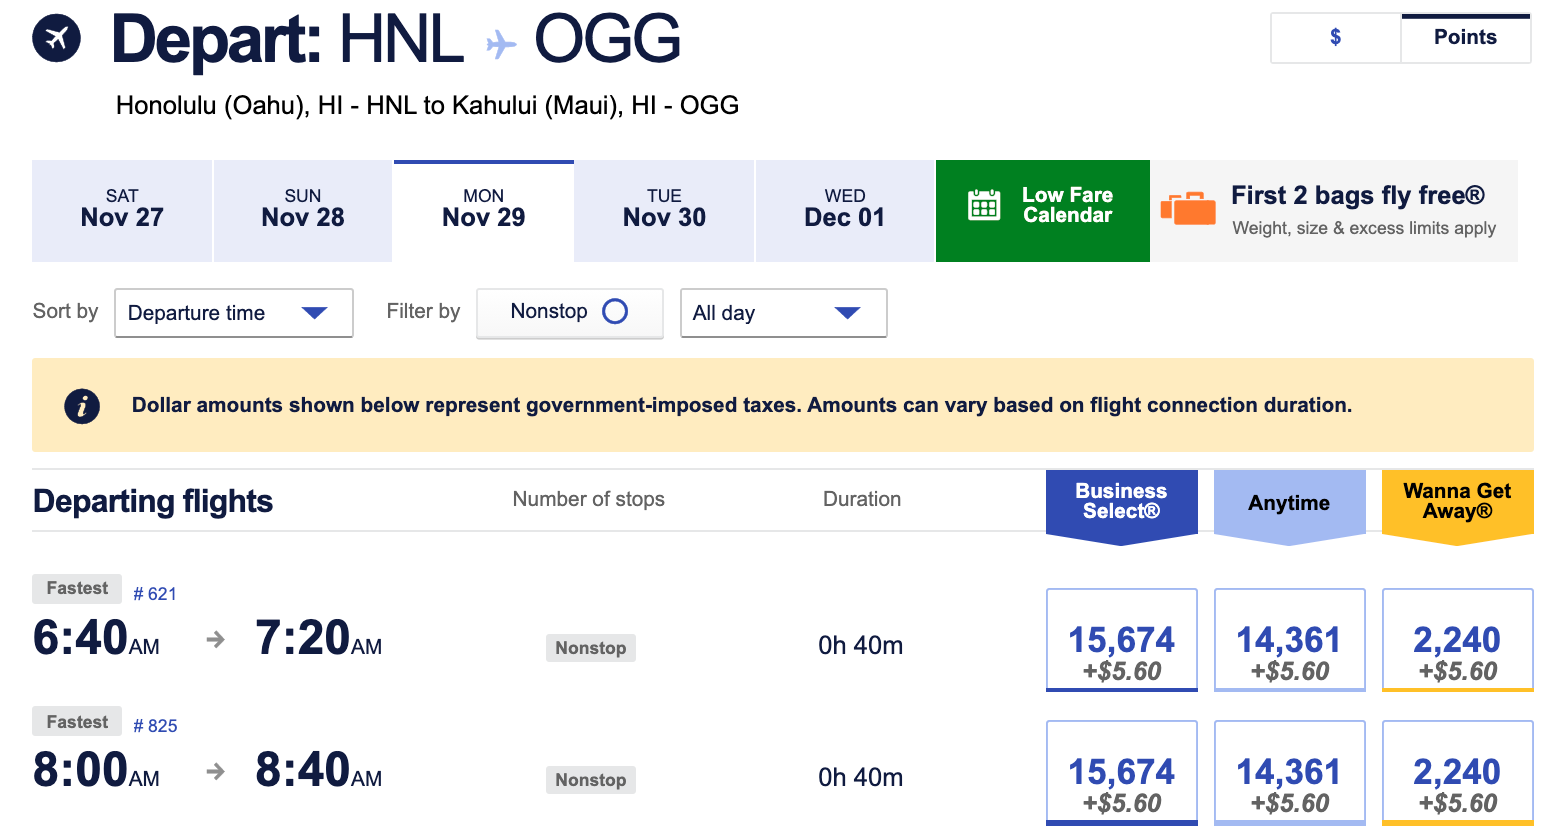Switch to the SUN Nov 28 date tab

tap(302, 210)
